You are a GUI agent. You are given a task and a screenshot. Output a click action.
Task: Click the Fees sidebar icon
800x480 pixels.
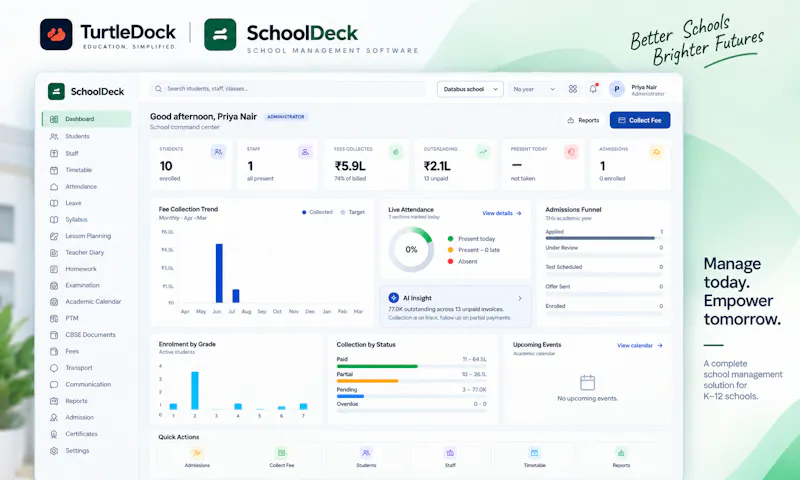54,351
